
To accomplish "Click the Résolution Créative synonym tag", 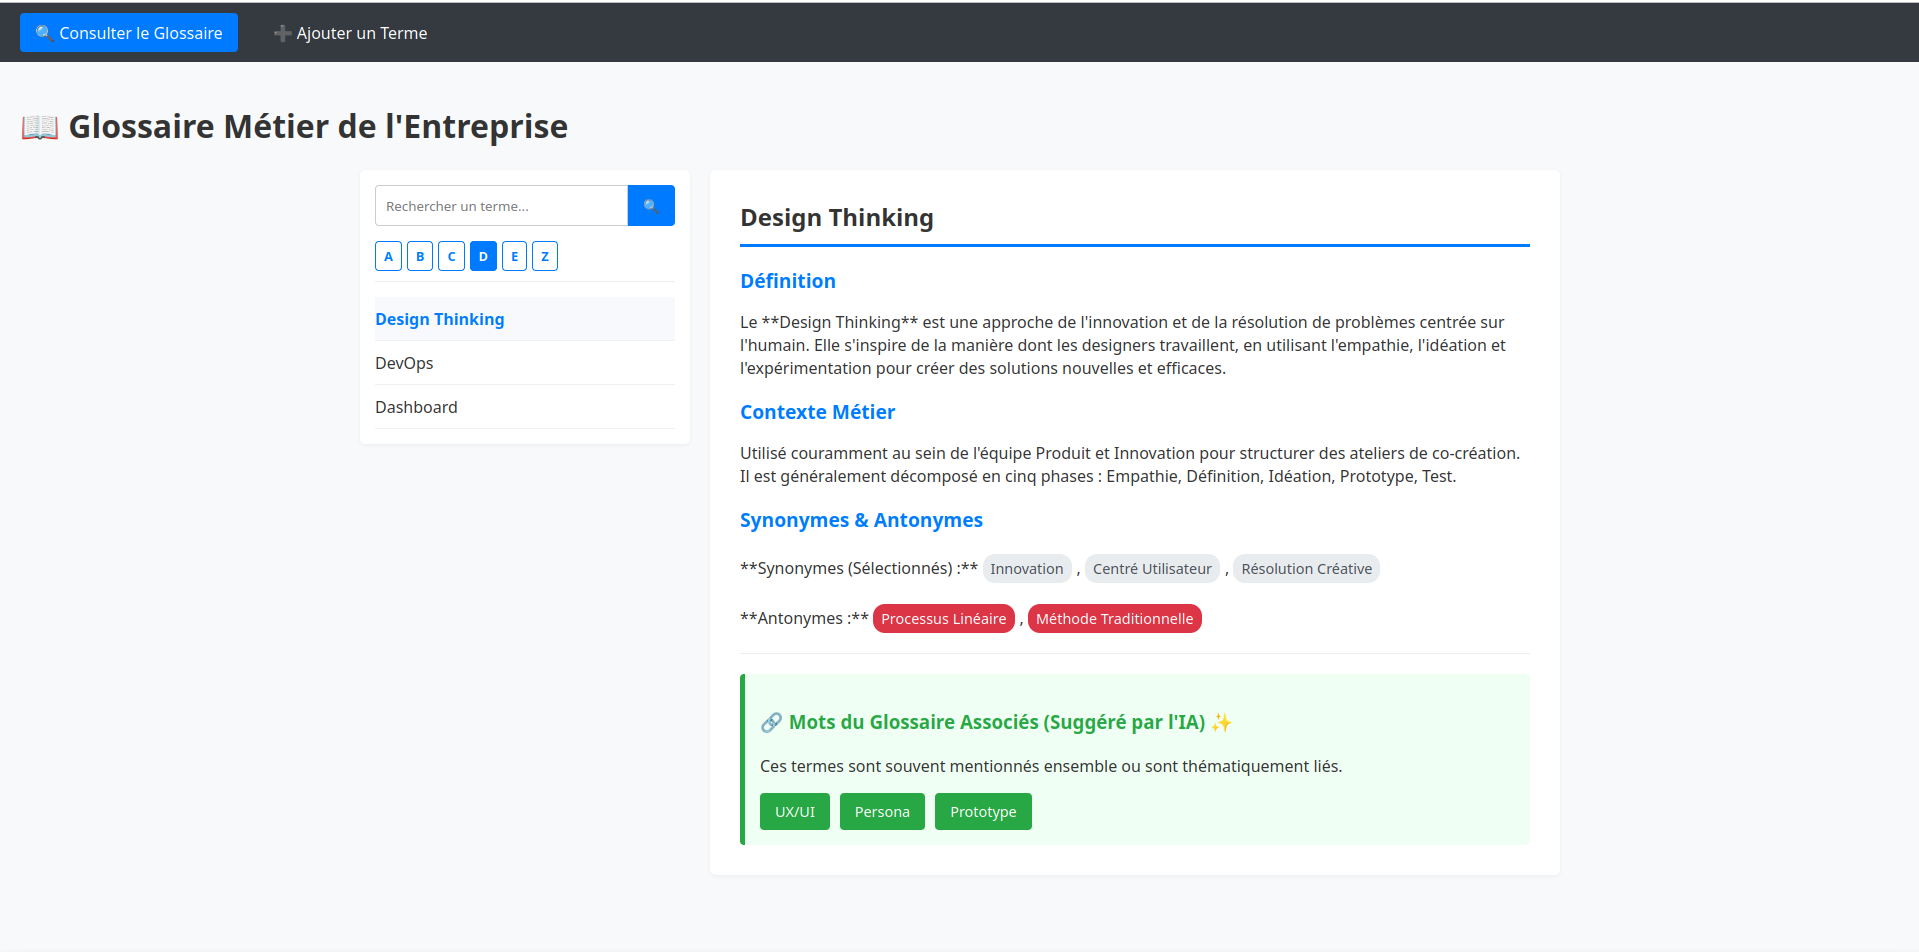I will [x=1306, y=569].
